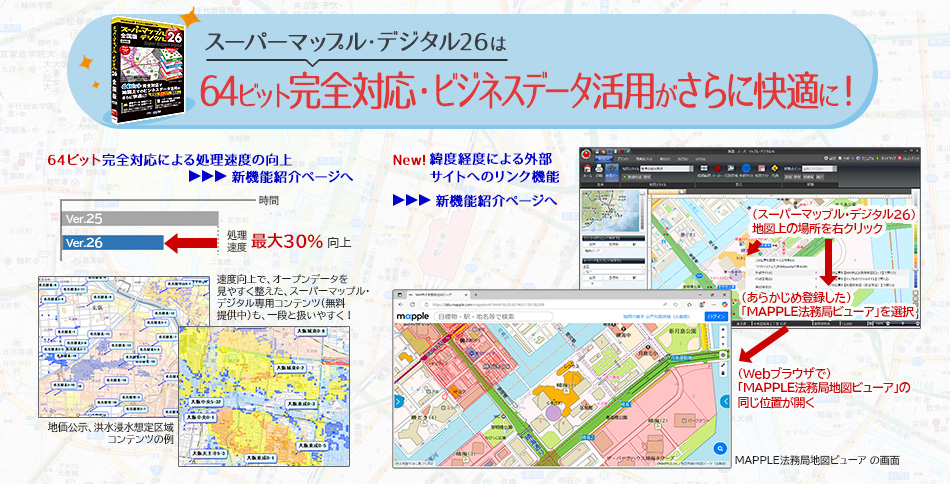Click the mapple logo in the web viewer

click(413, 317)
